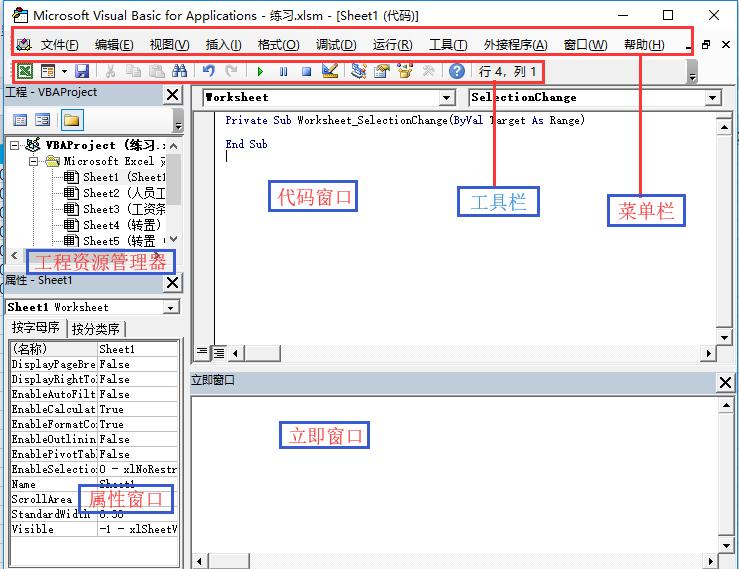Run the macro with the green play icon
739x569 pixels.
tap(260, 72)
